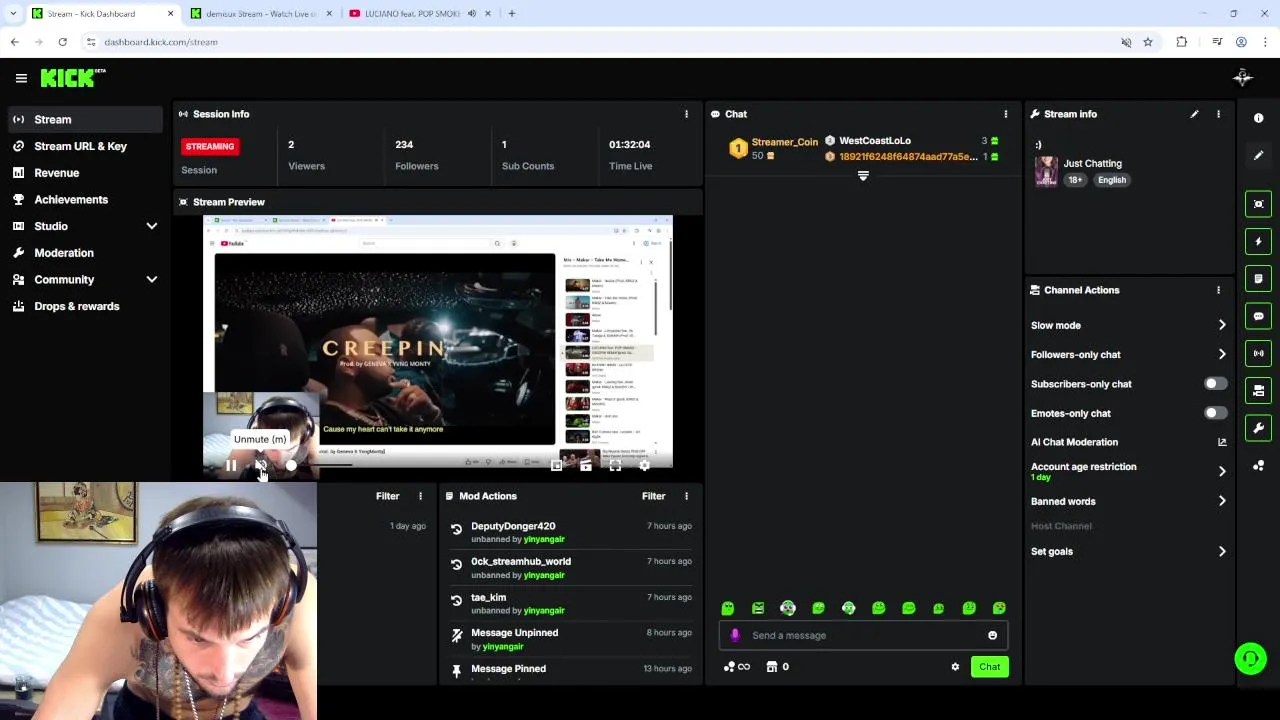
Task: Collapse the chat leaderboard arrow
Action: 863,176
